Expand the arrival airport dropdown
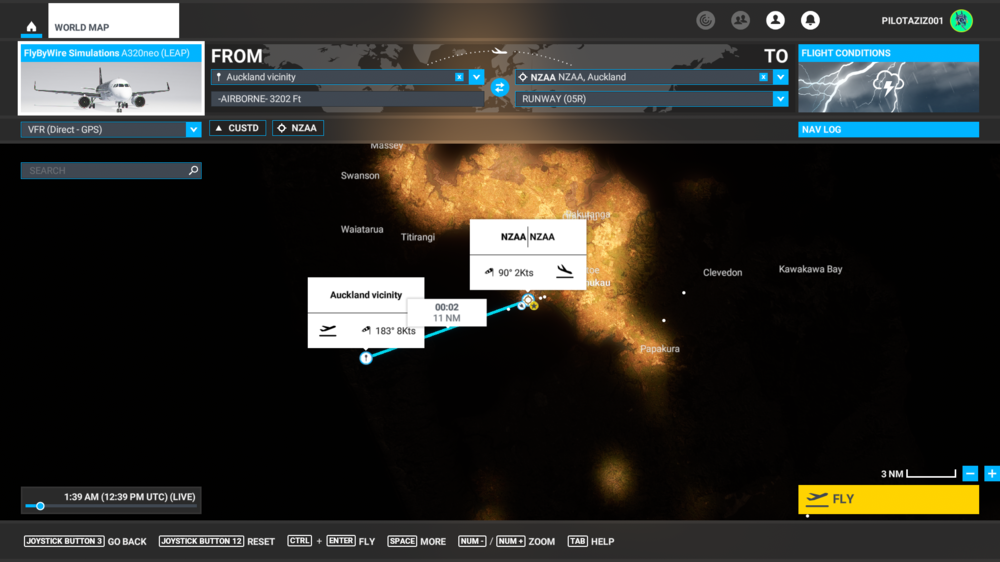Screen dimensions: 1000x562 781,77
